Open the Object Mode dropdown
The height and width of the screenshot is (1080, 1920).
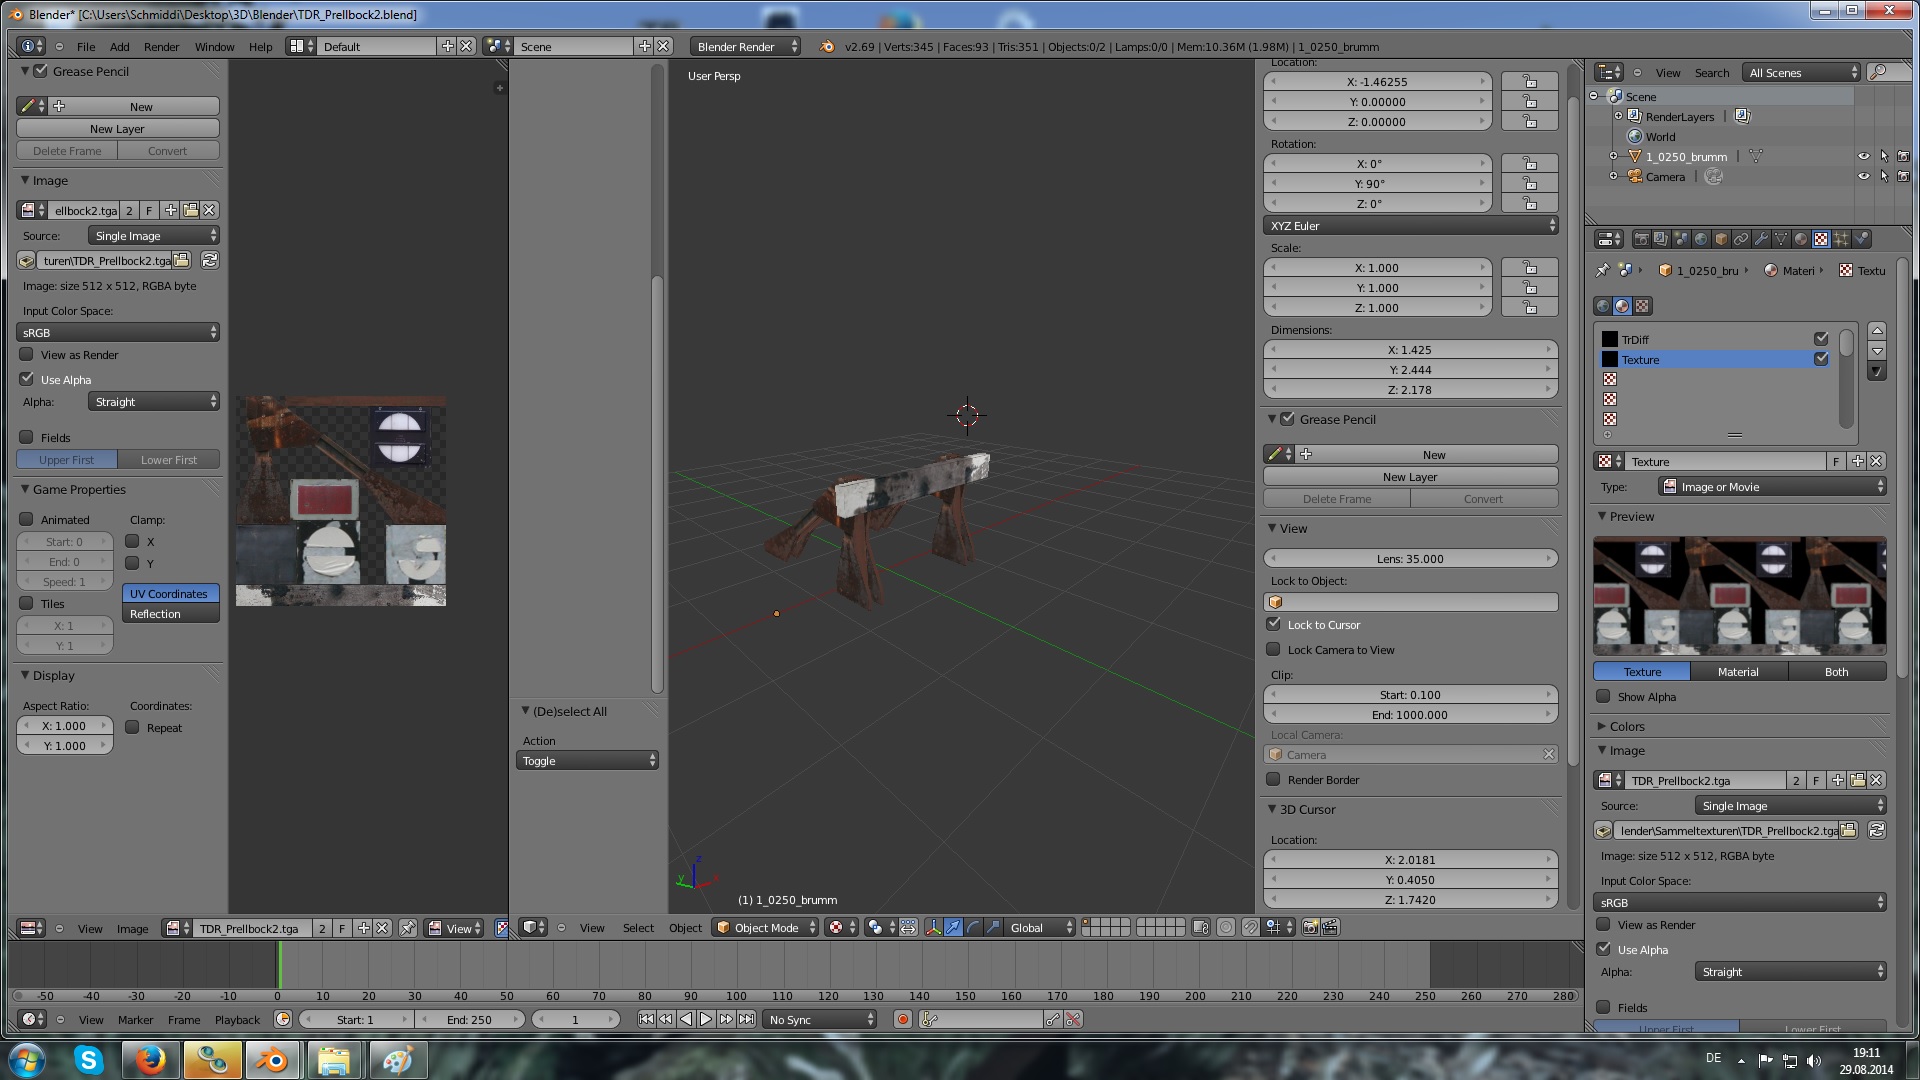click(765, 928)
